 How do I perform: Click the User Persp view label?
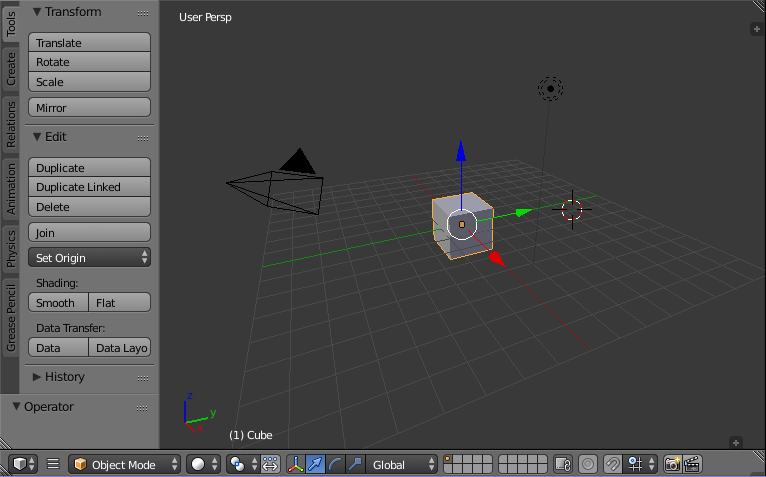pyautogui.click(x=205, y=17)
